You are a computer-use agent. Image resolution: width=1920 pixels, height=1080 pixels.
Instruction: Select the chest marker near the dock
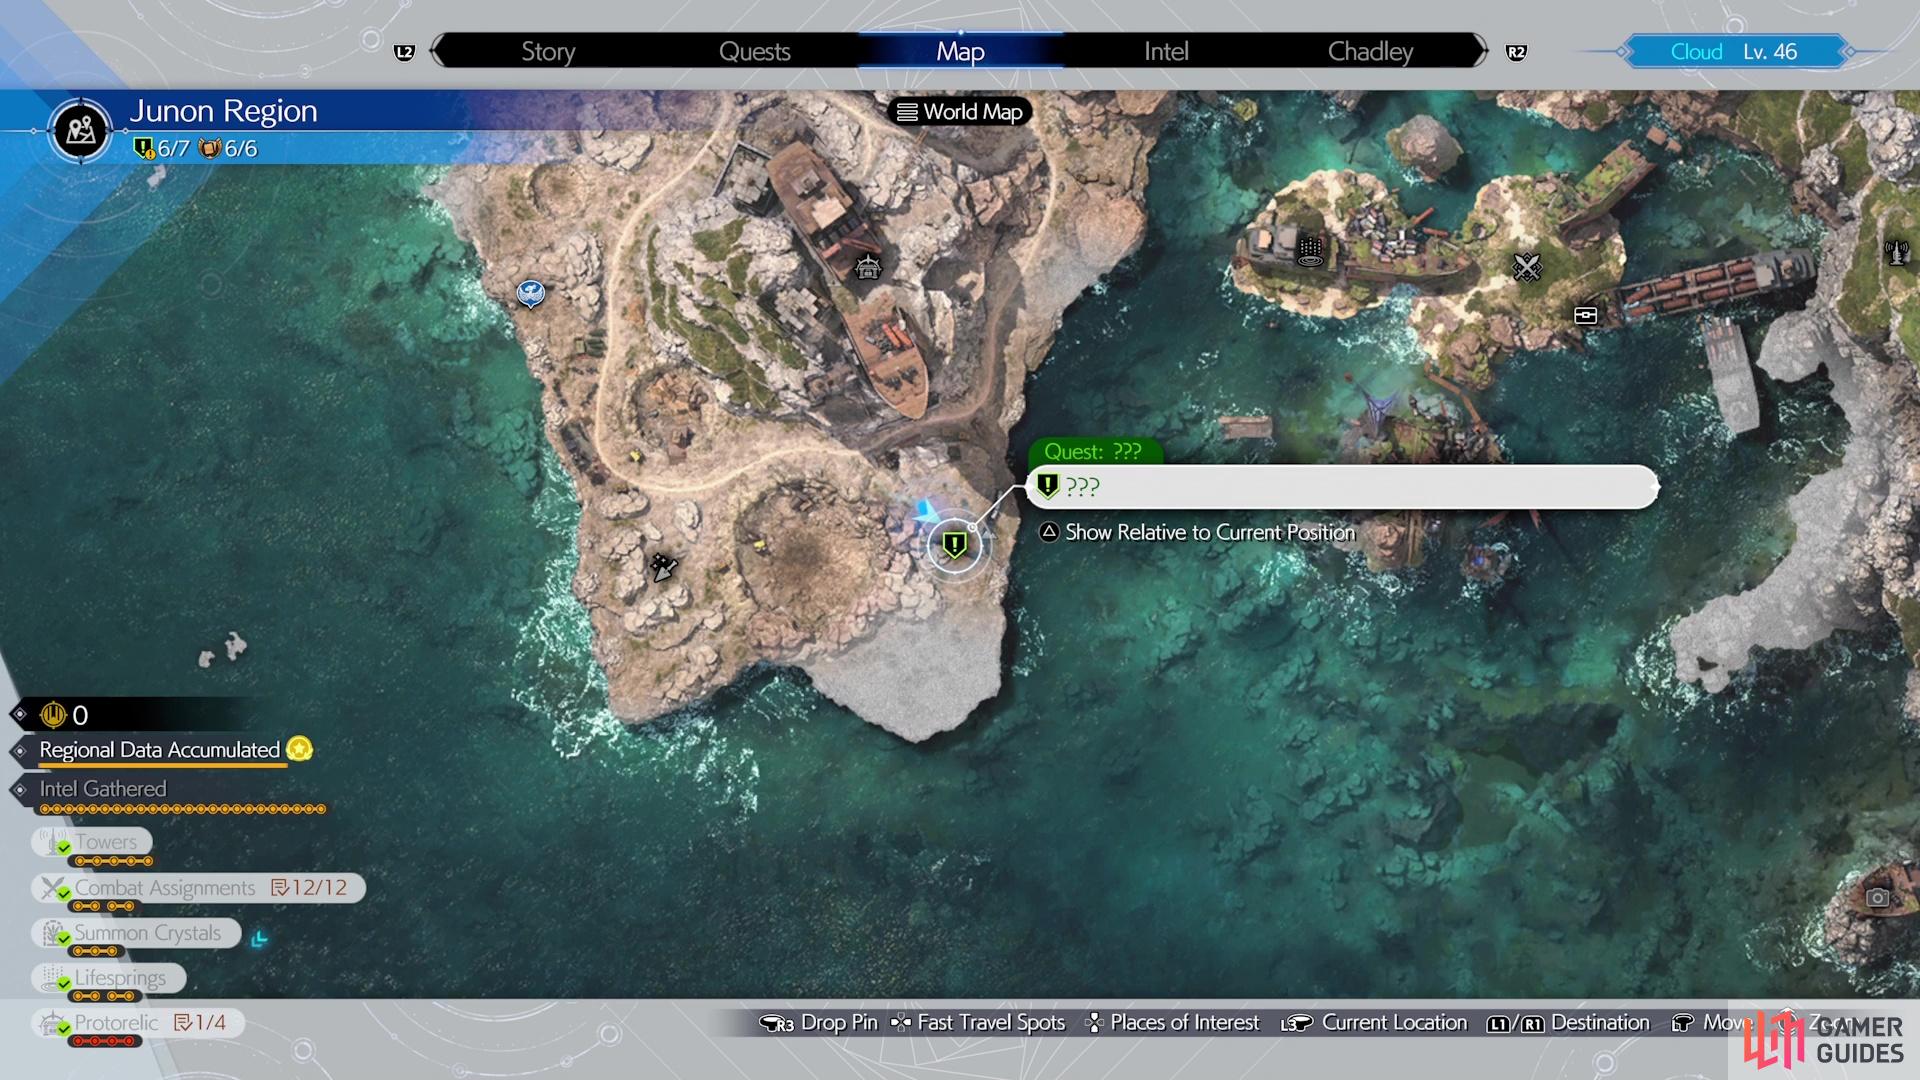[1585, 315]
